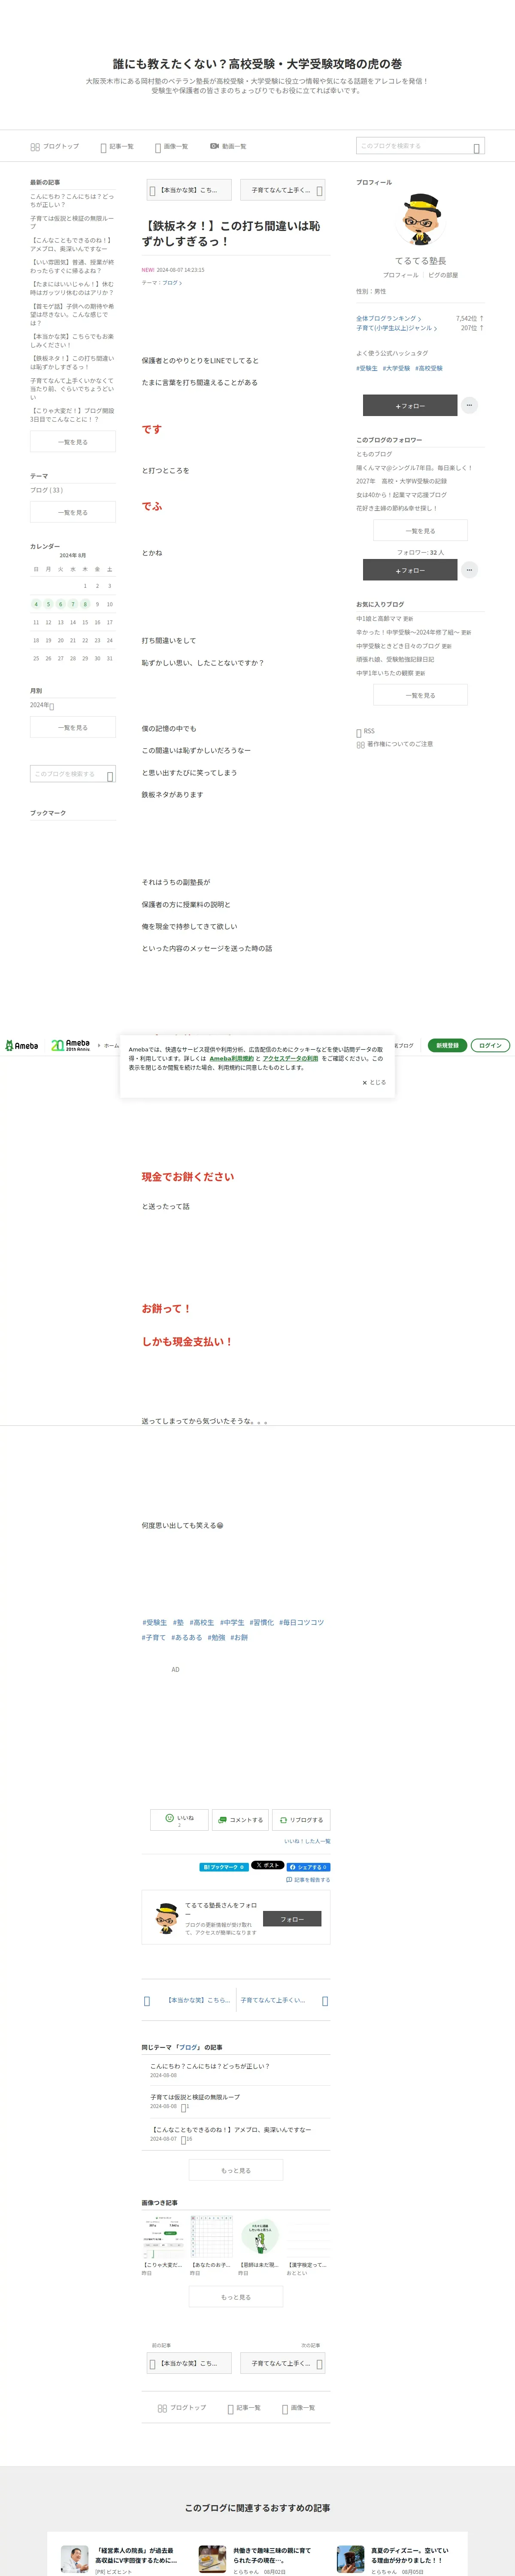Click the B!ブックマーク share button
Viewport: 515px width, 2576px height.
click(x=223, y=1867)
